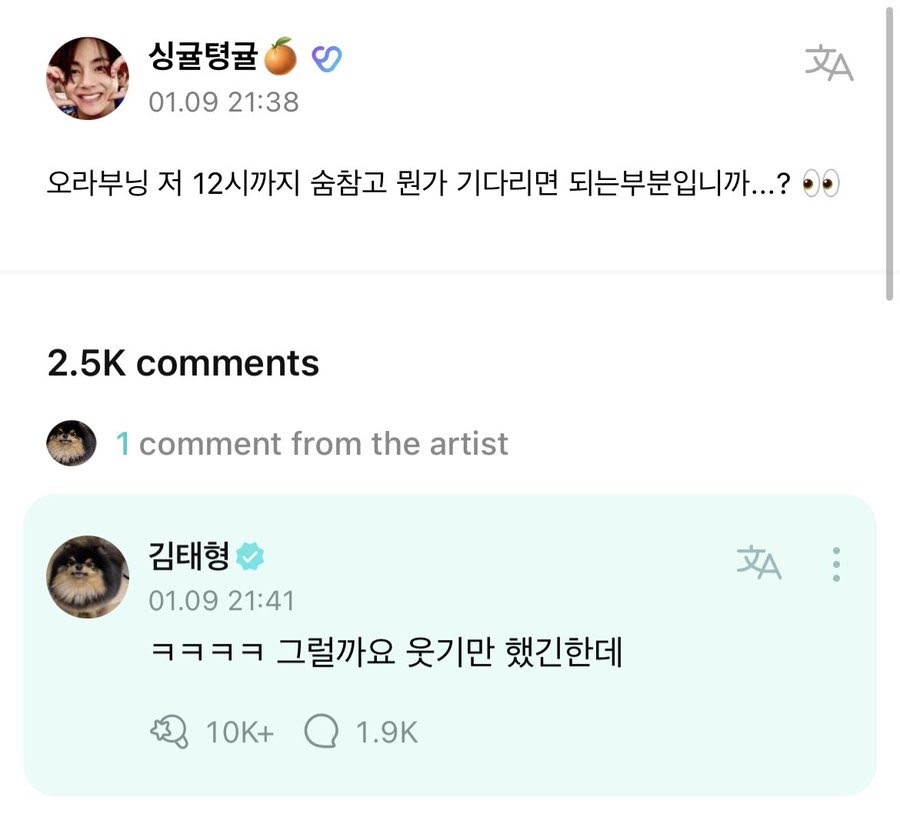Screen dimensions: 900x827
Task: Open the three-dot menu on artist comment
Action: pos(836,564)
